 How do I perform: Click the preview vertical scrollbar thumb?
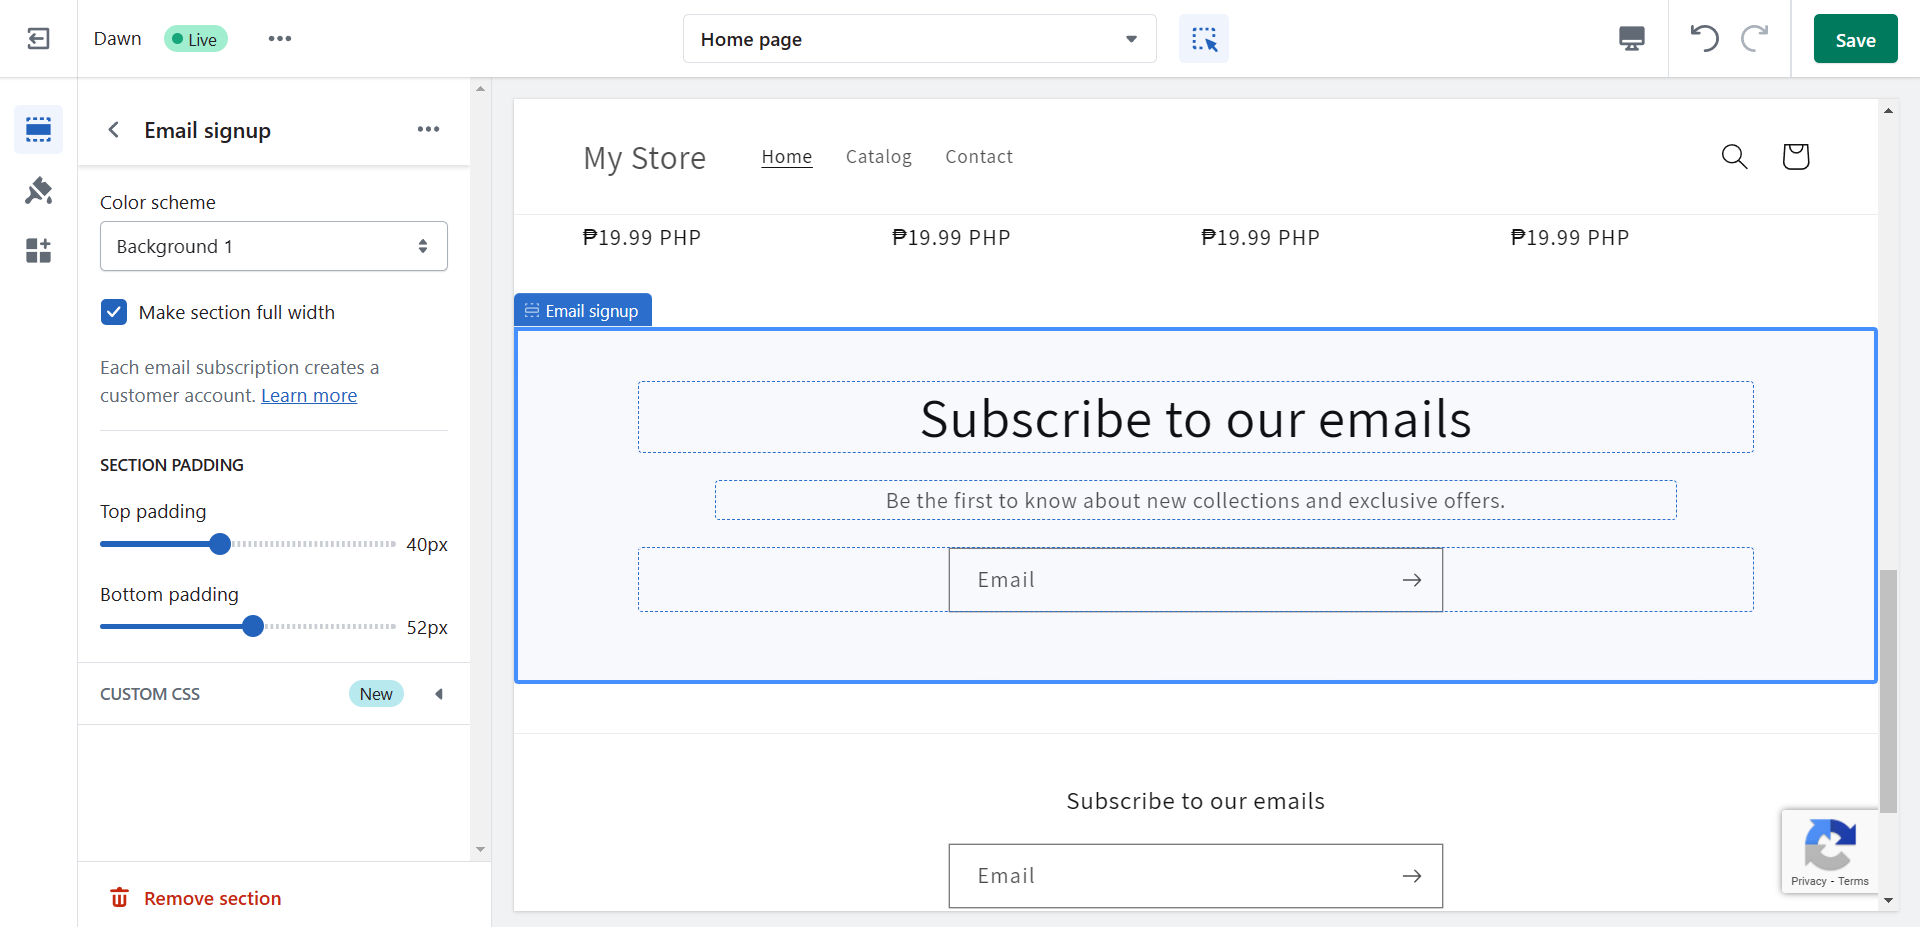[x=1888, y=690]
